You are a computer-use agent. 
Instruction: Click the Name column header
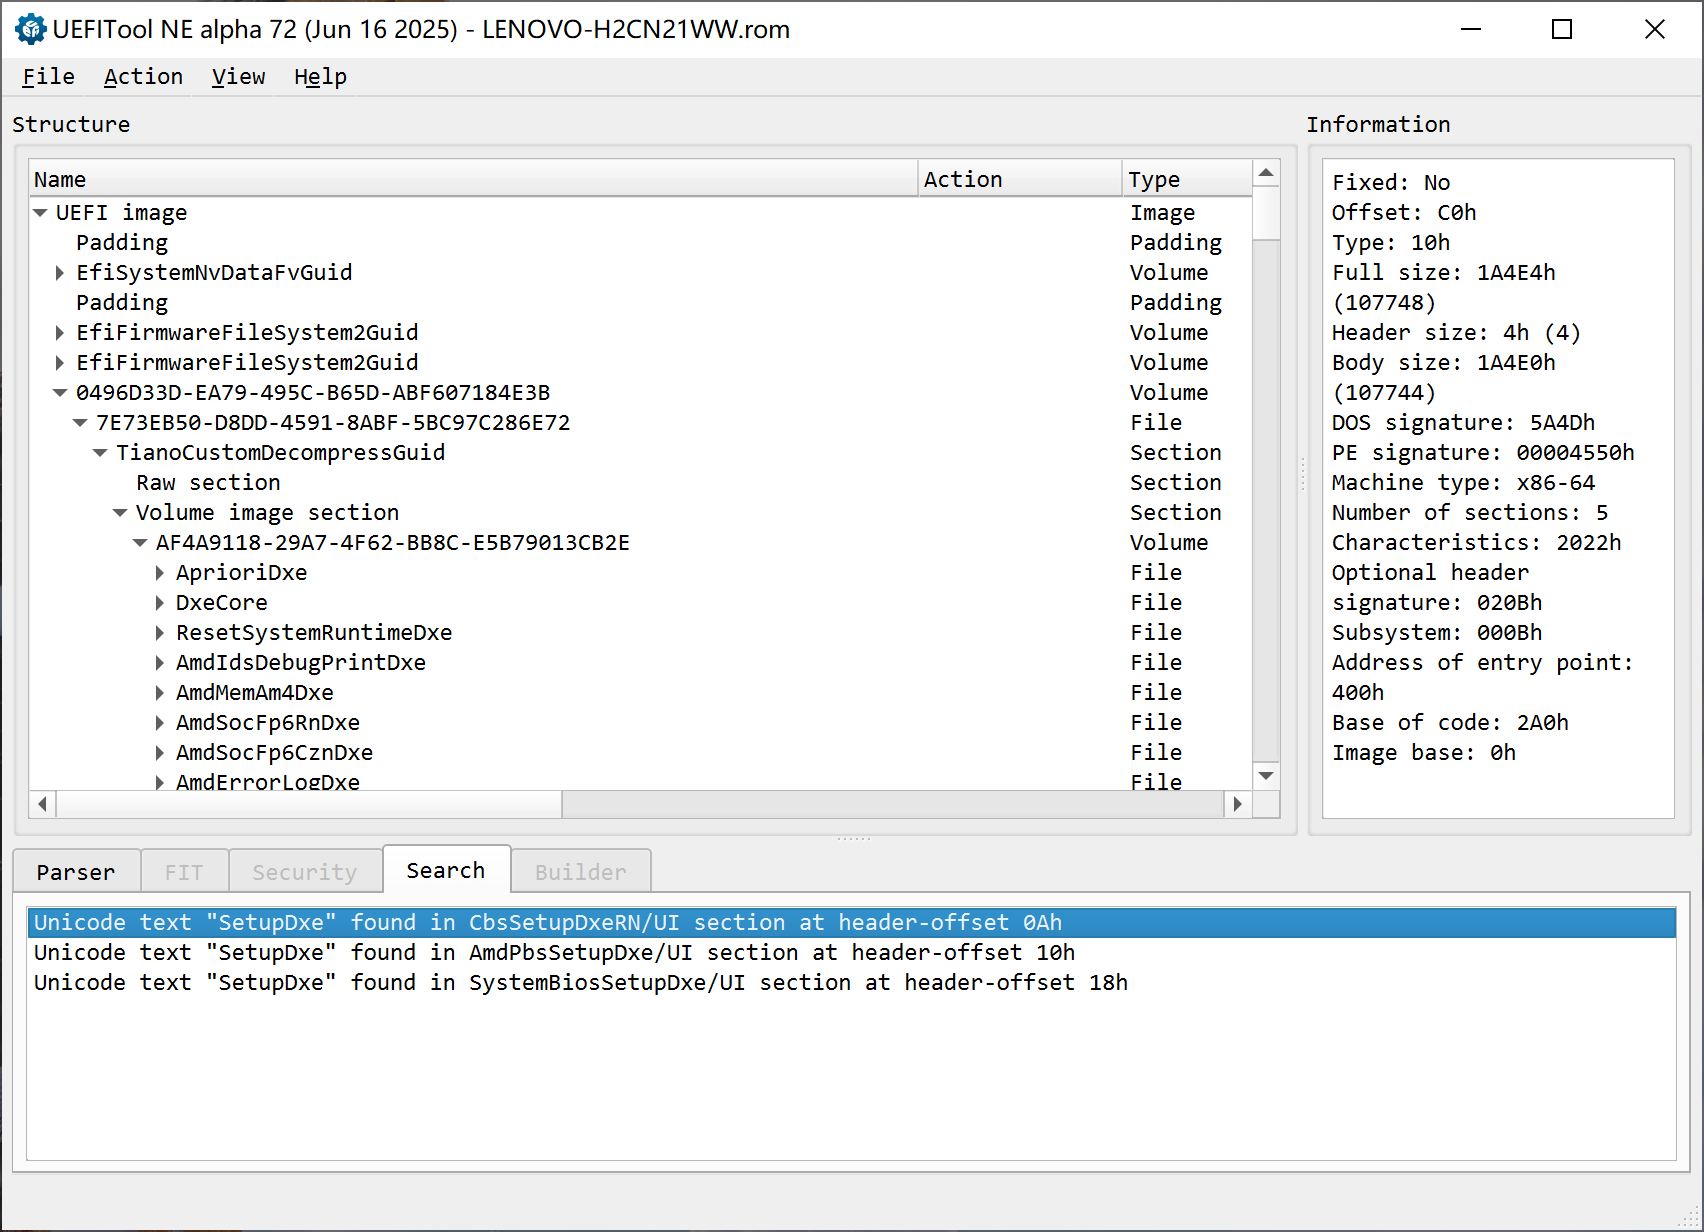tap(473, 179)
